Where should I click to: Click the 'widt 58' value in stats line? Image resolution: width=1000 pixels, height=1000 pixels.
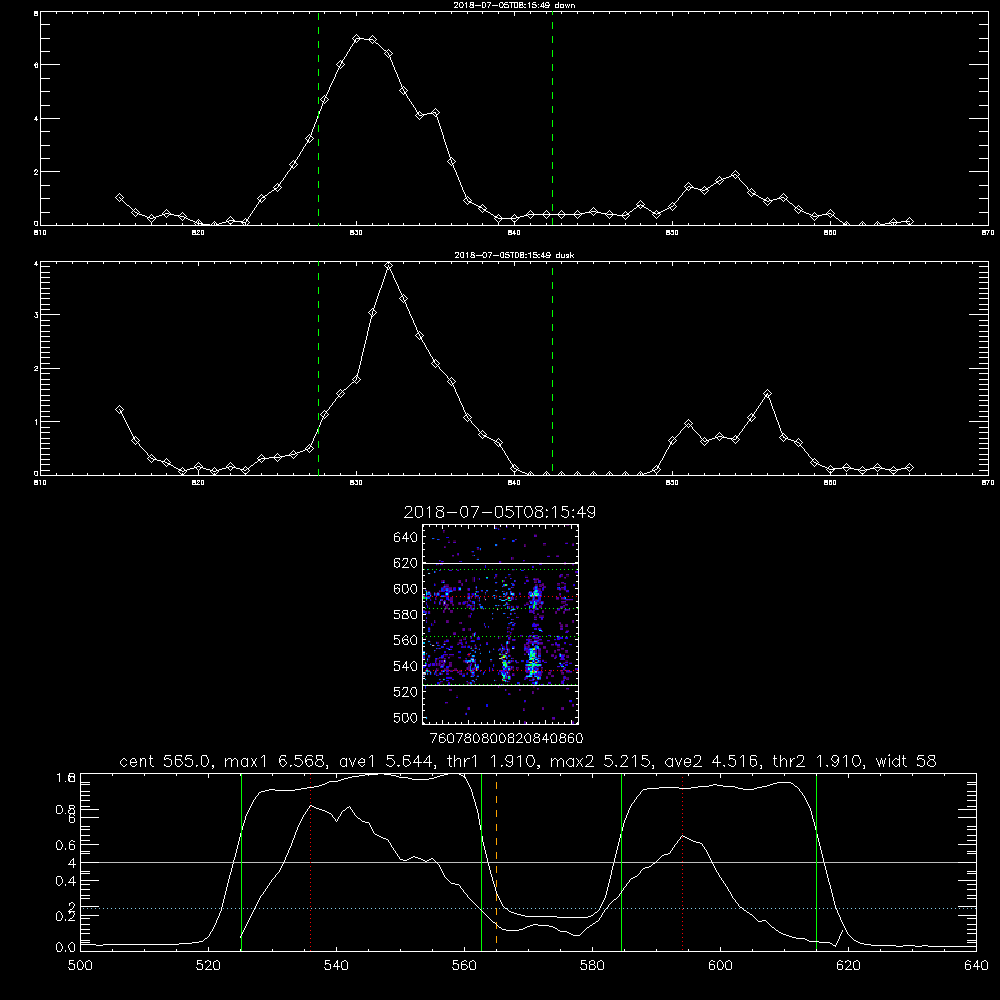click(x=906, y=761)
